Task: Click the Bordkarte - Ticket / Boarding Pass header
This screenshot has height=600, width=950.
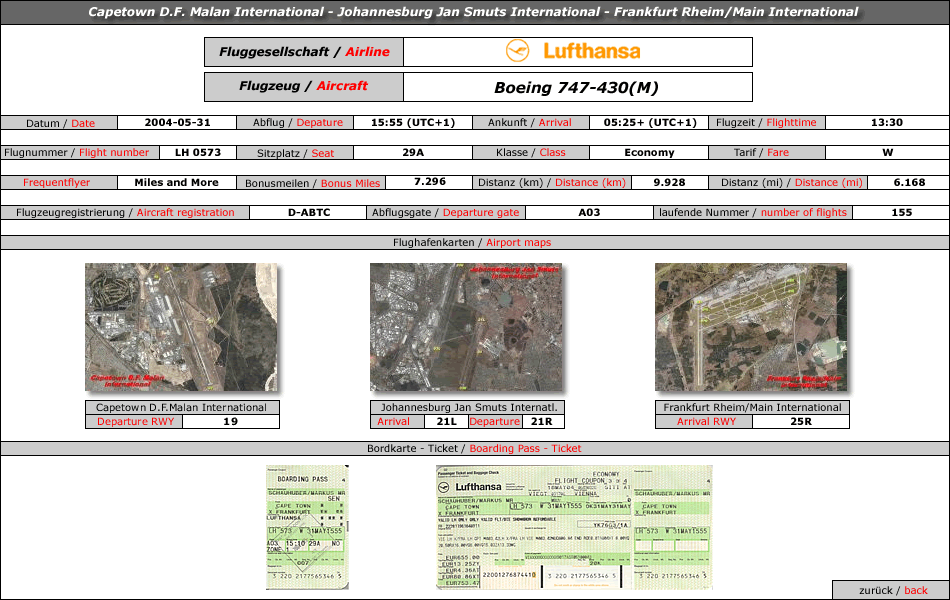Action: tap(474, 448)
